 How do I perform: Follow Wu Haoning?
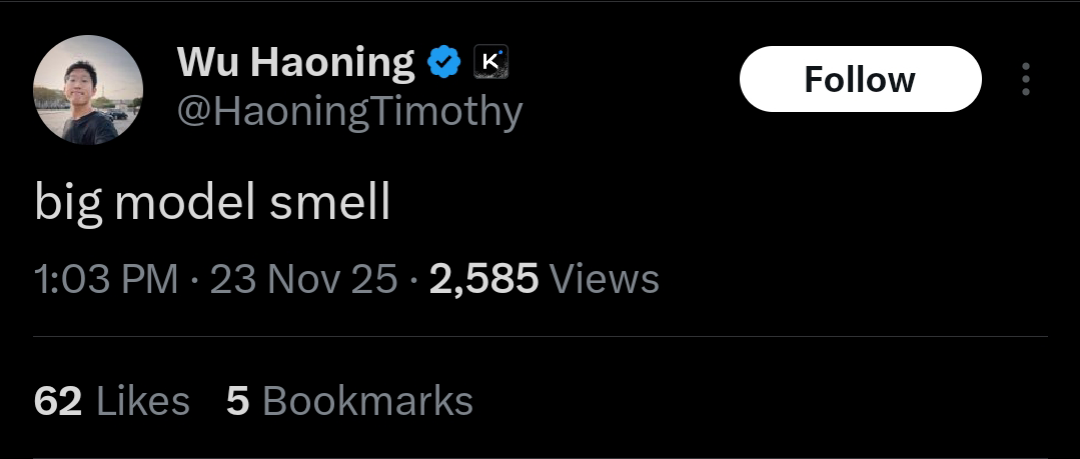[x=860, y=80]
